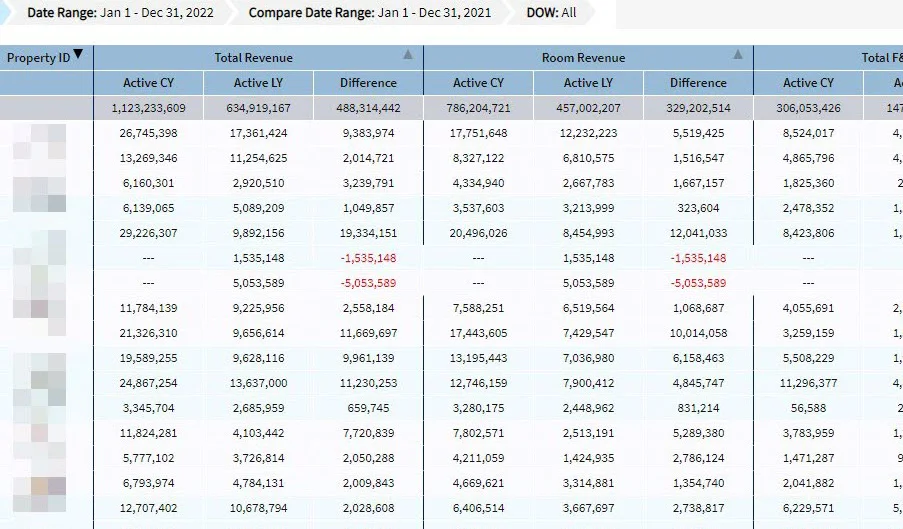Click Total Revenue cell 29,226,307
The width and height of the screenshot is (903, 529).
149,233
